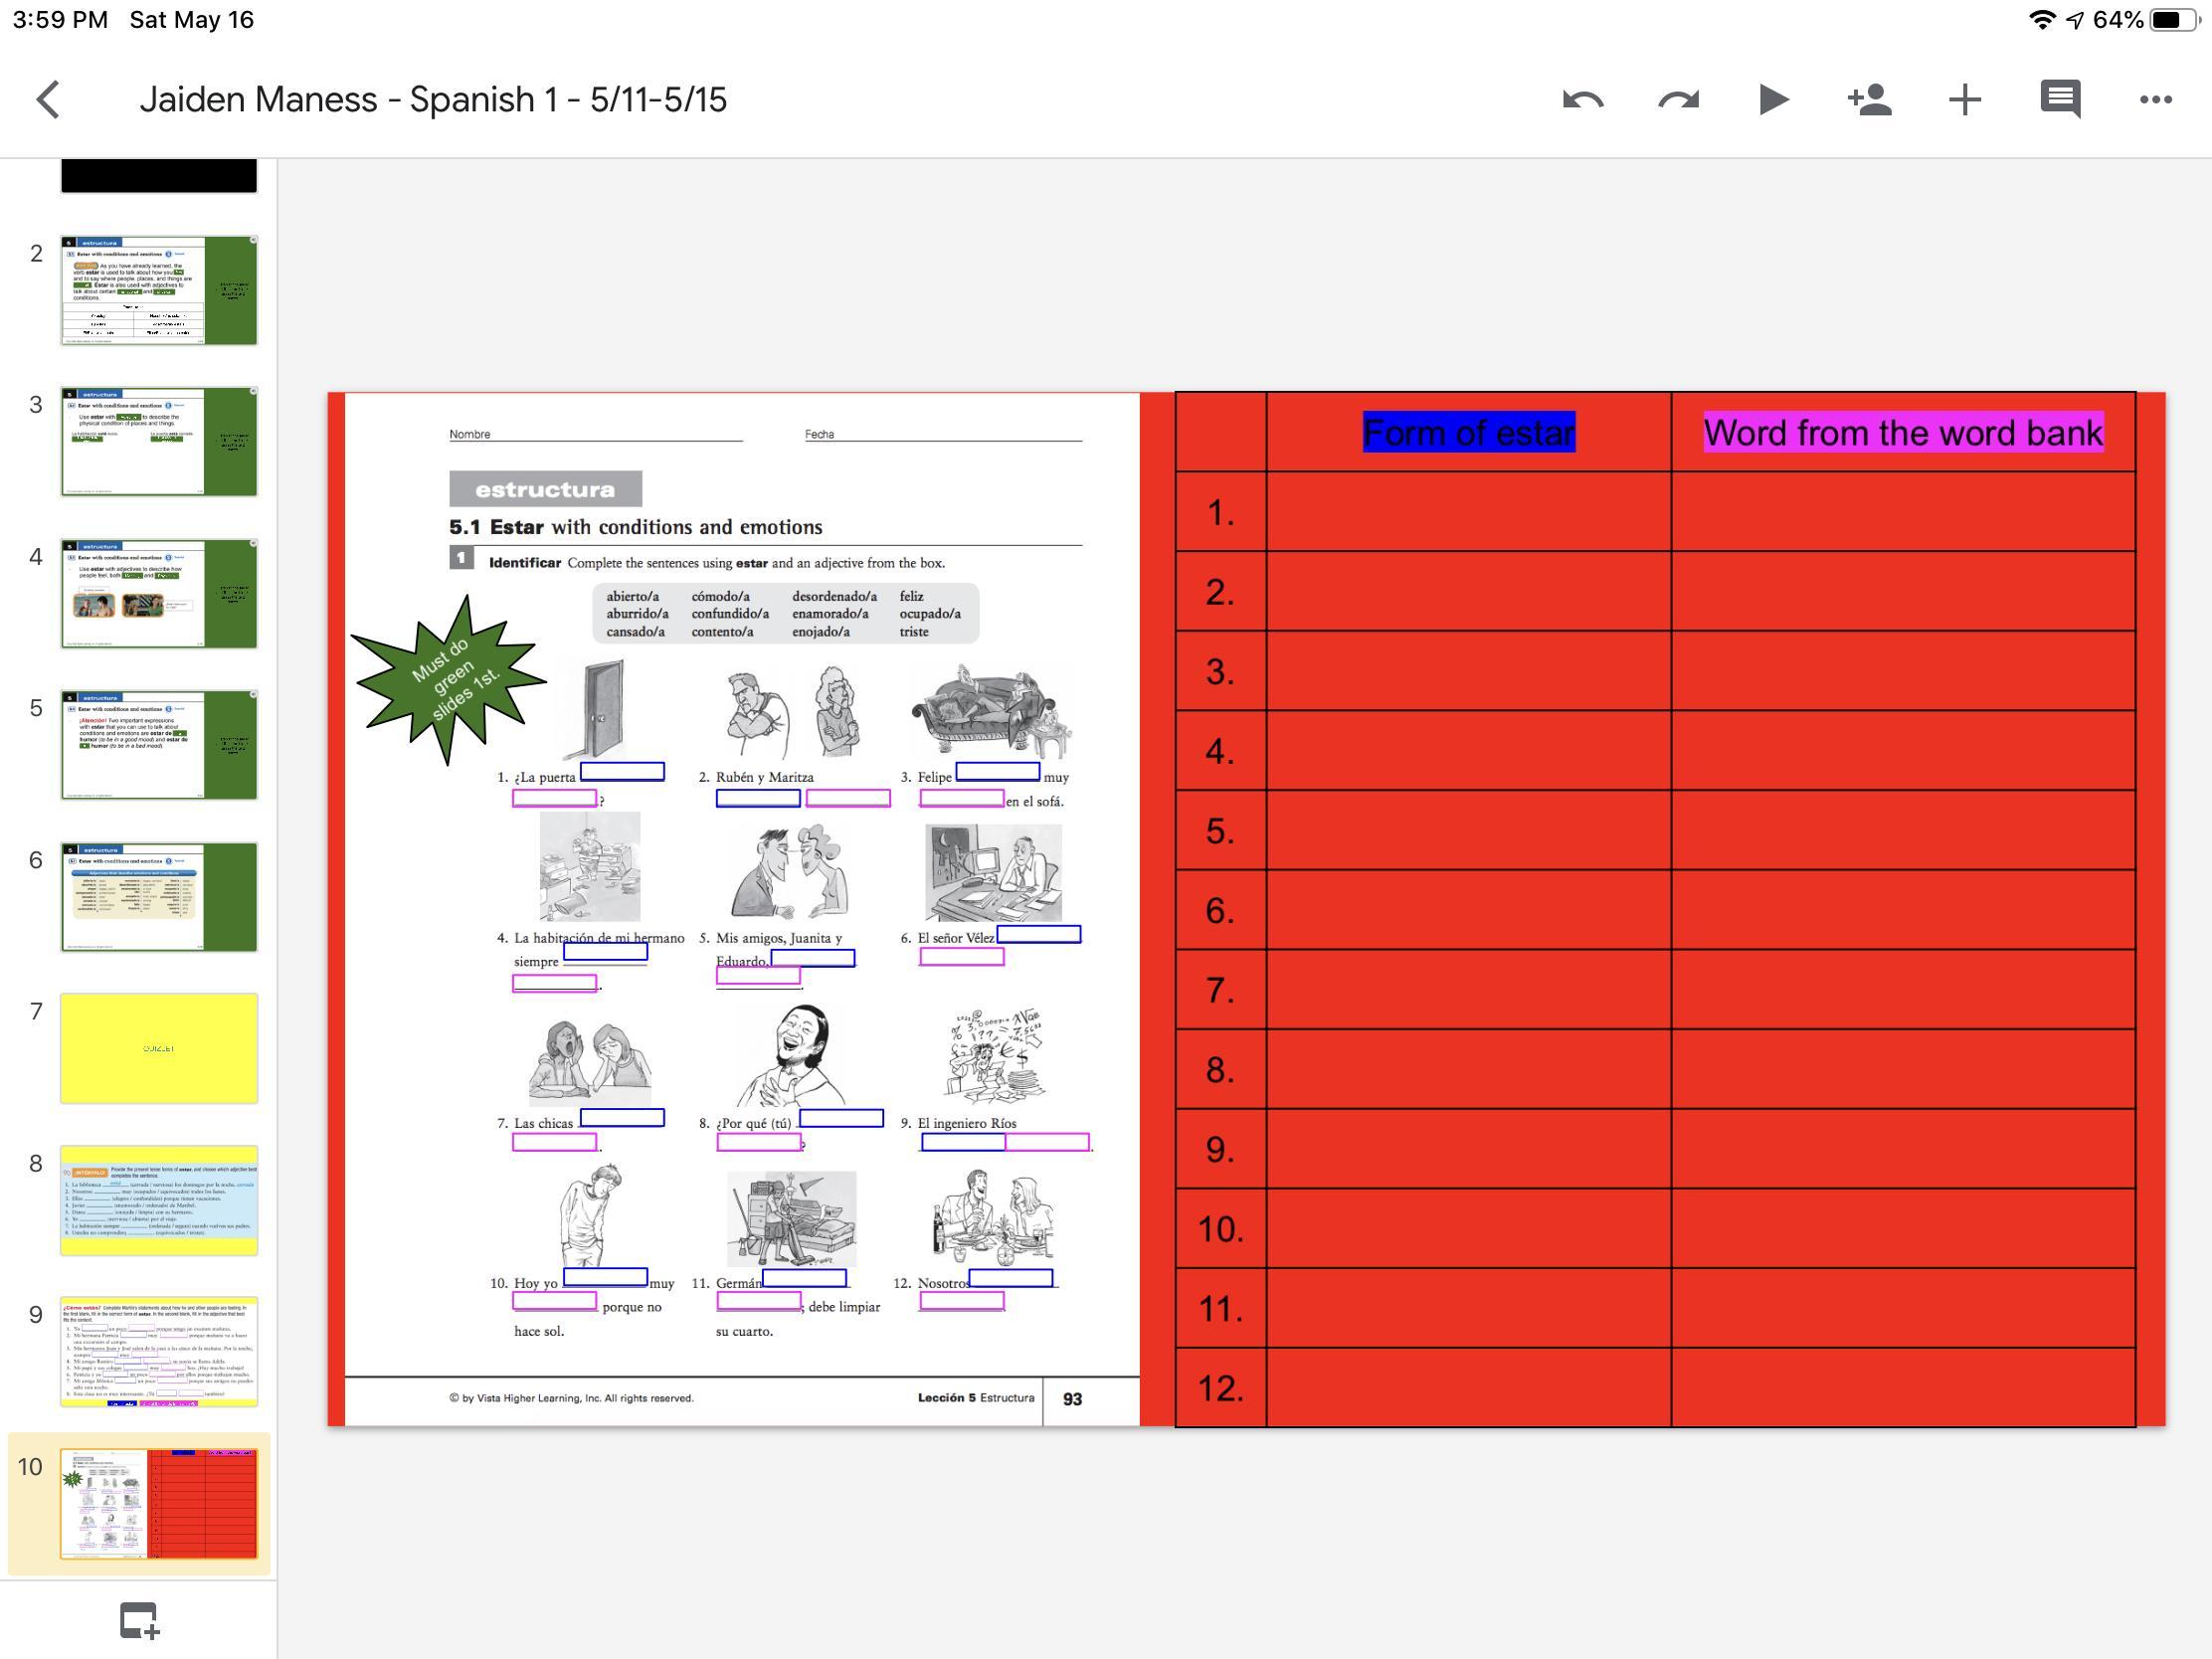Open the comments icon
2212x1659 pixels.
pyautogui.click(x=2060, y=99)
